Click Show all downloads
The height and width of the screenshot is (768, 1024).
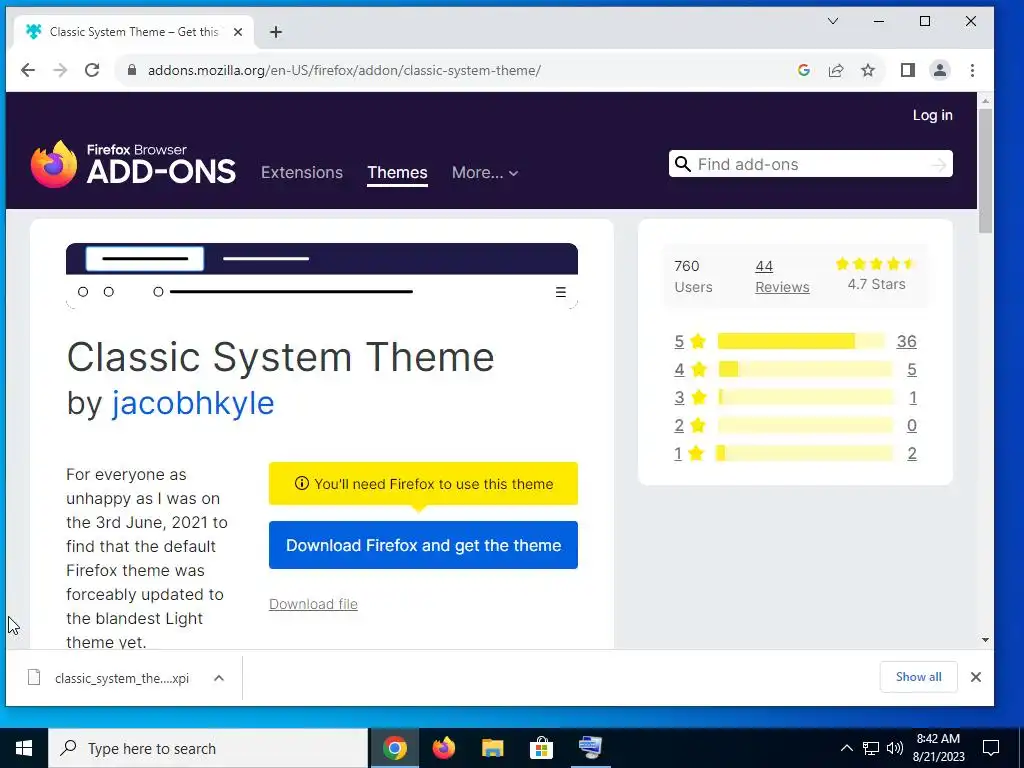[918, 677]
